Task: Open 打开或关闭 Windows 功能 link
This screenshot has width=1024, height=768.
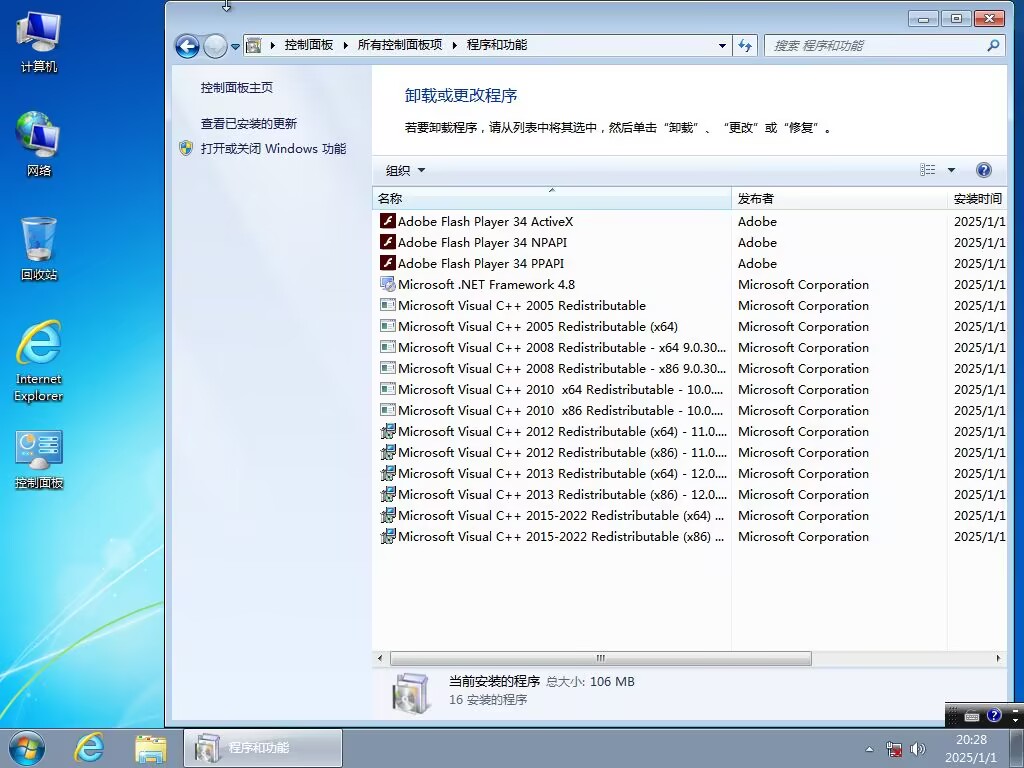Action: click(273, 148)
